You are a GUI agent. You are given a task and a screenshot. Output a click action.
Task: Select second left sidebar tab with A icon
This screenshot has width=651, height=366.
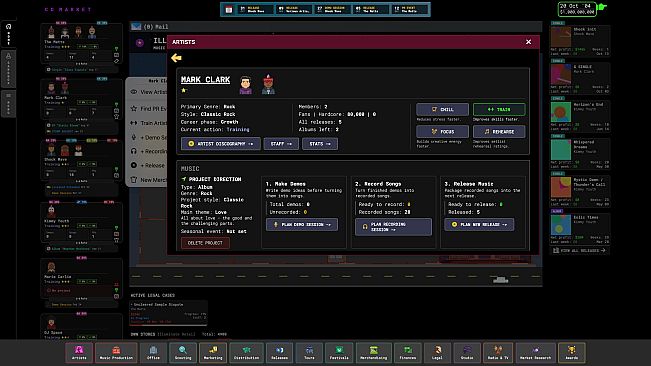(8, 69)
